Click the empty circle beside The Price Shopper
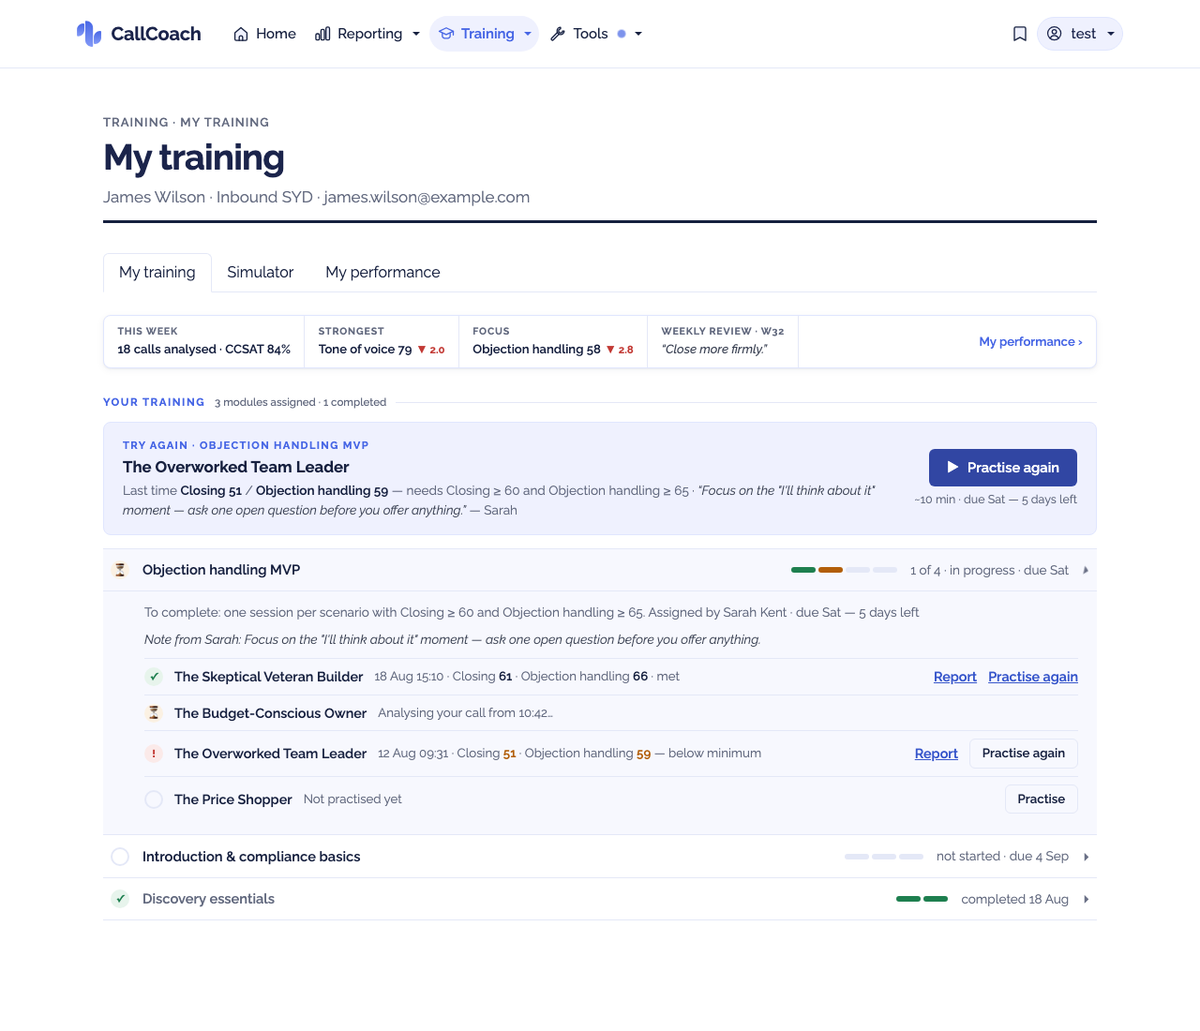The image size is (1200, 1031). point(154,800)
